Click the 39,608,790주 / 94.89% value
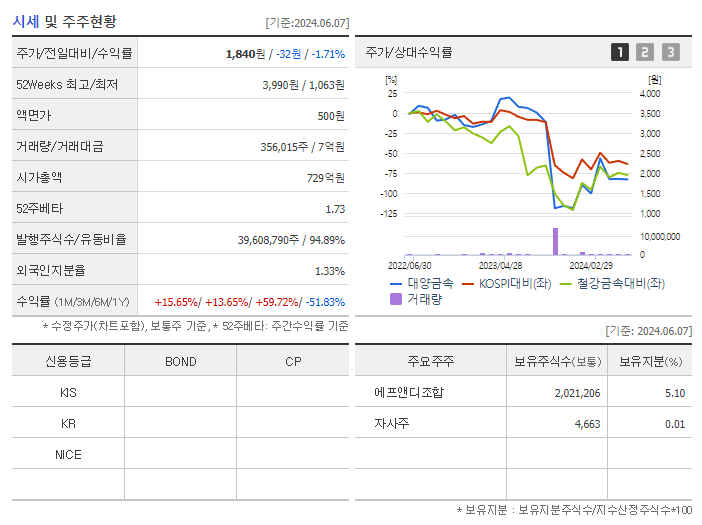The width and height of the screenshot is (702, 525). tap(291, 240)
